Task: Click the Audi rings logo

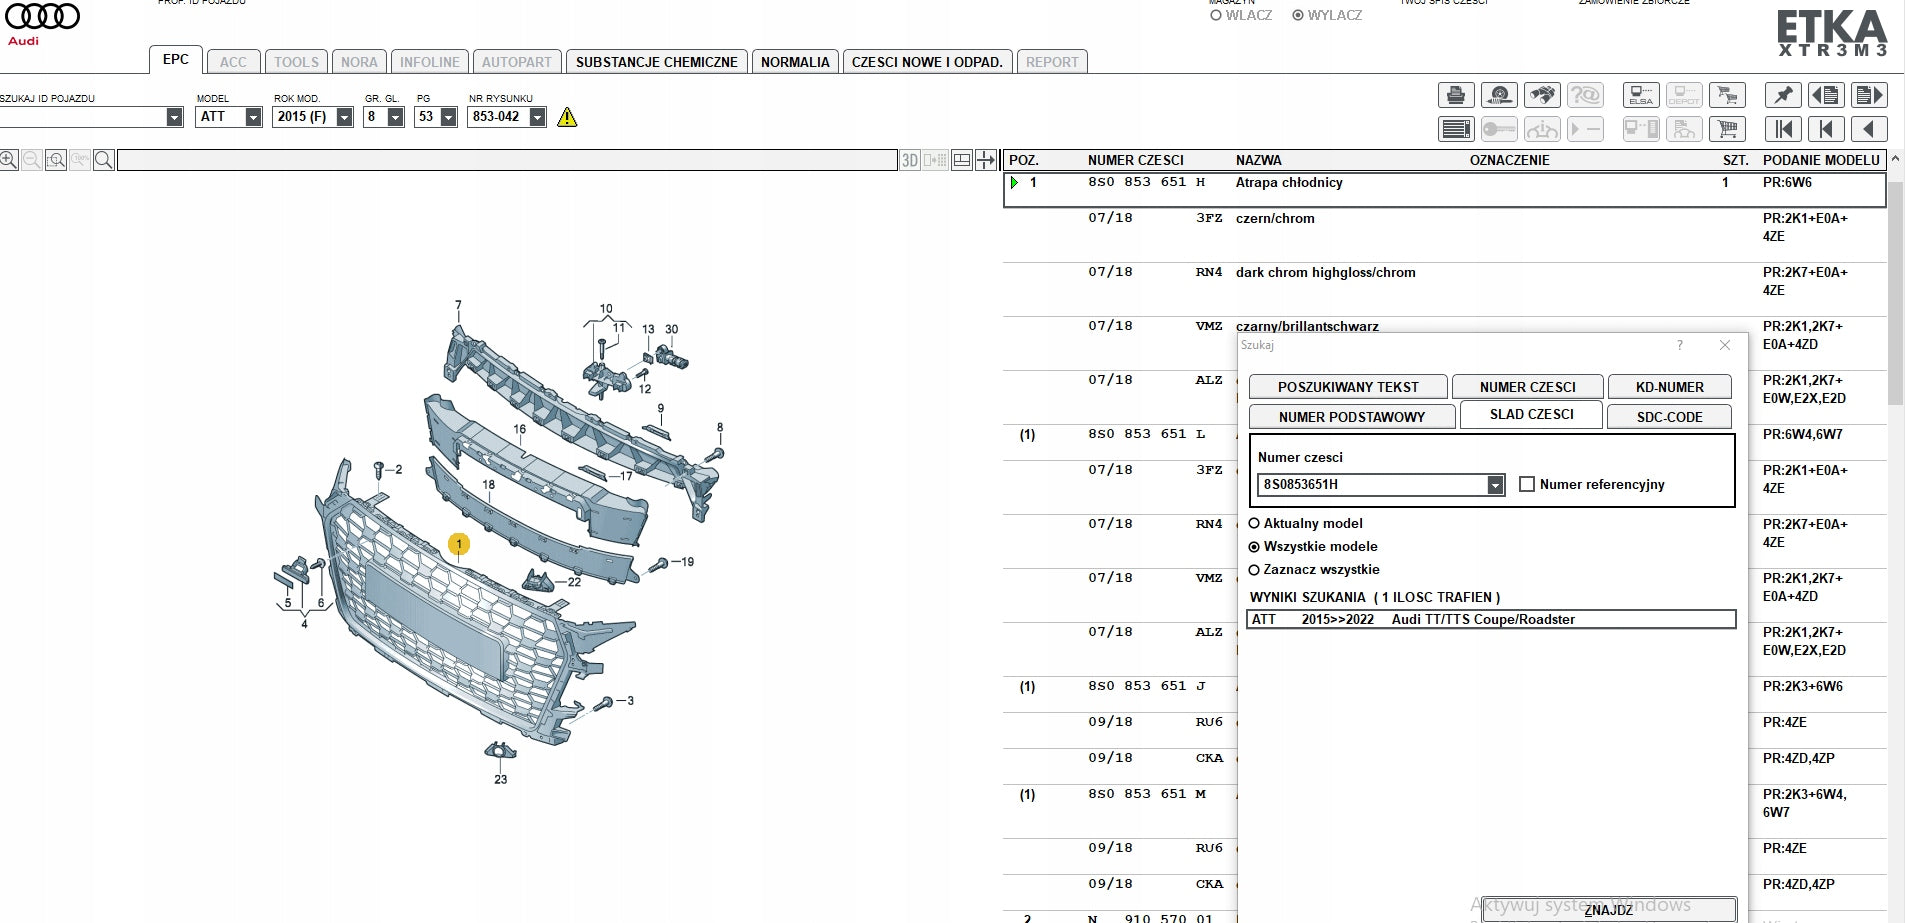Action: click(42, 16)
